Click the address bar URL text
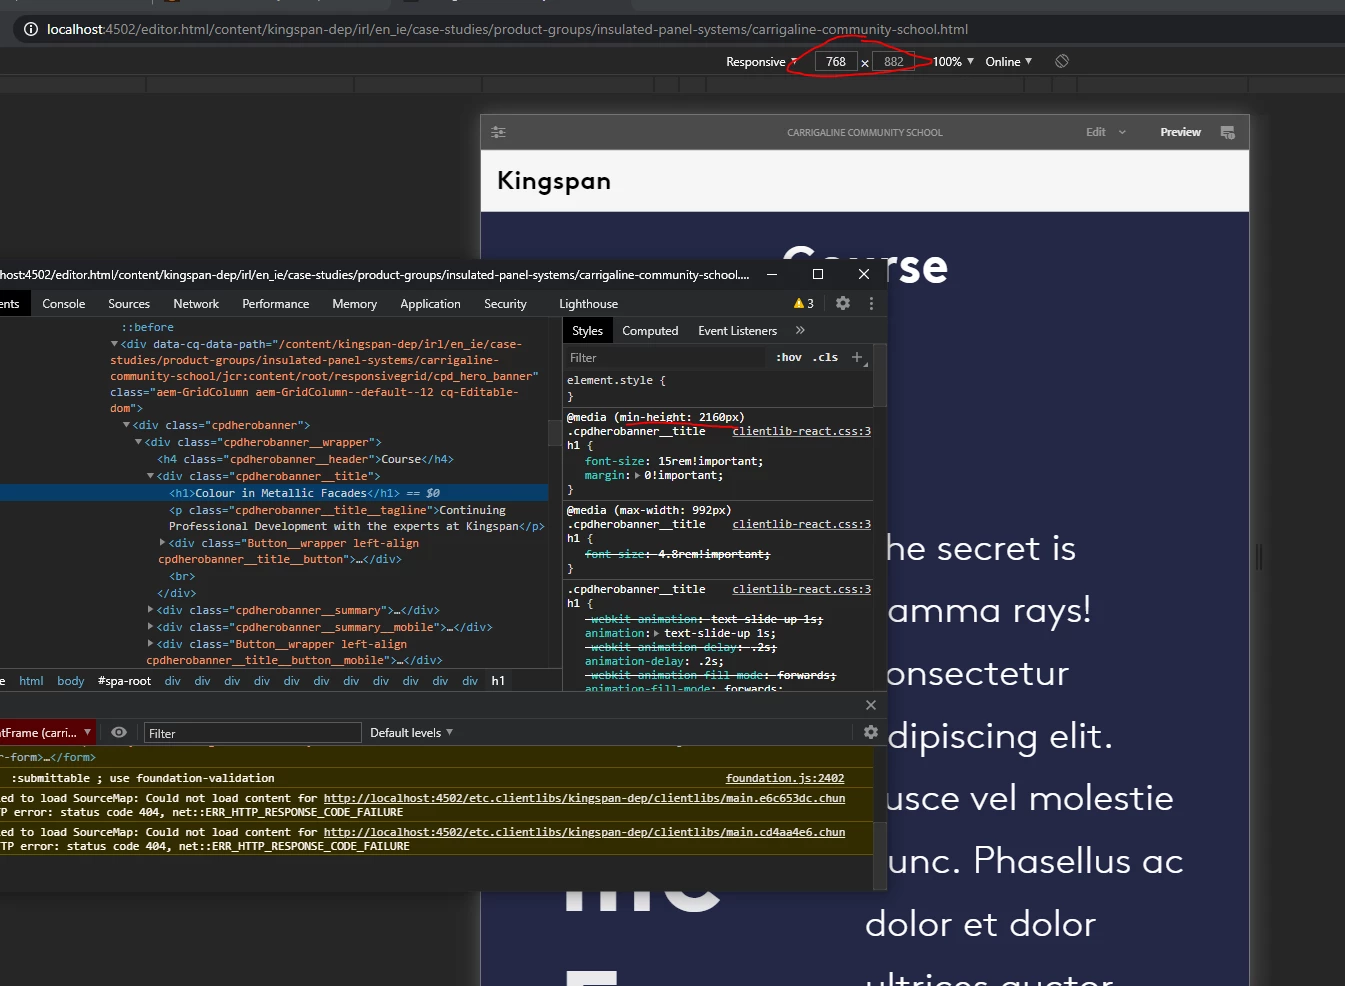 point(507,29)
